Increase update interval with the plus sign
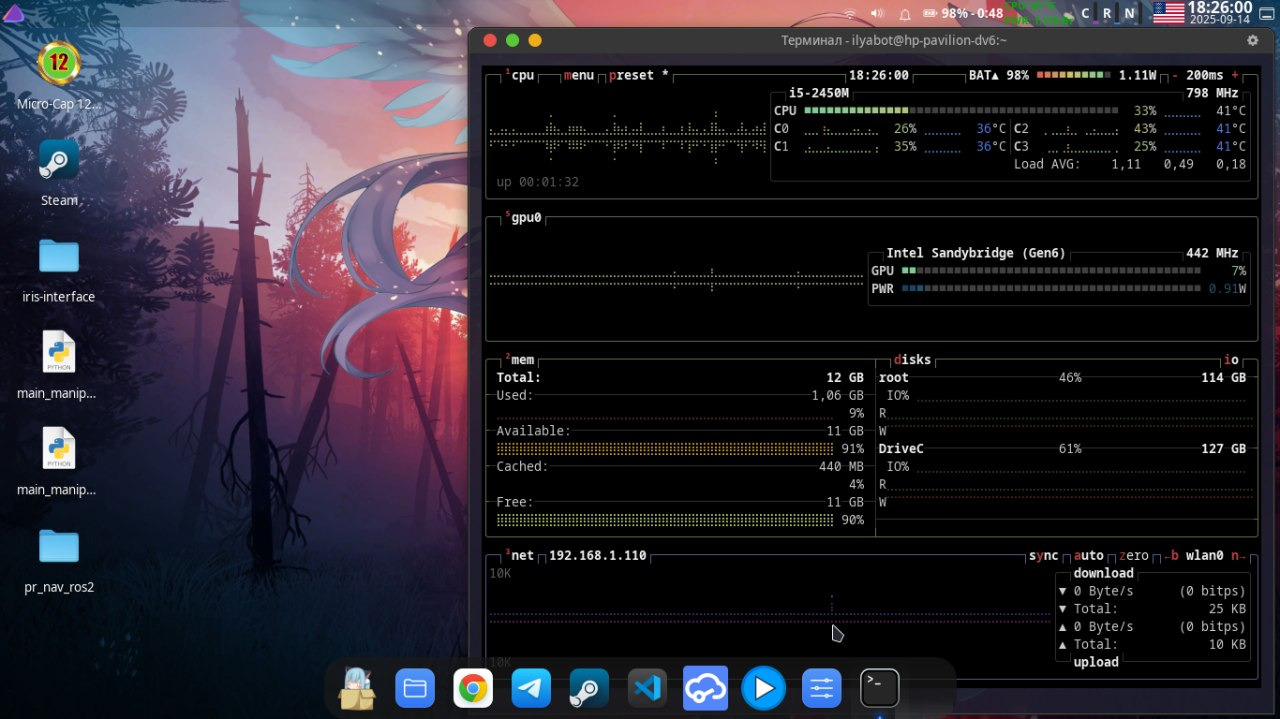This screenshot has height=719, width=1280. pos(1235,76)
